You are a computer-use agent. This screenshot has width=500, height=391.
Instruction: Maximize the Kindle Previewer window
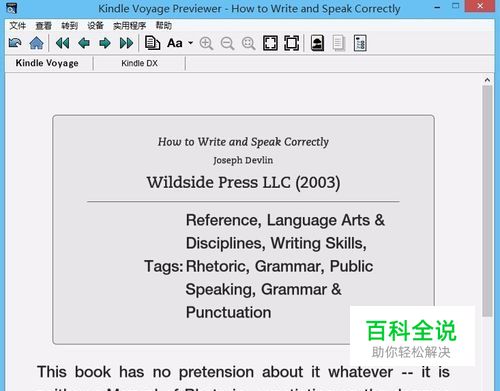(x=456, y=6)
